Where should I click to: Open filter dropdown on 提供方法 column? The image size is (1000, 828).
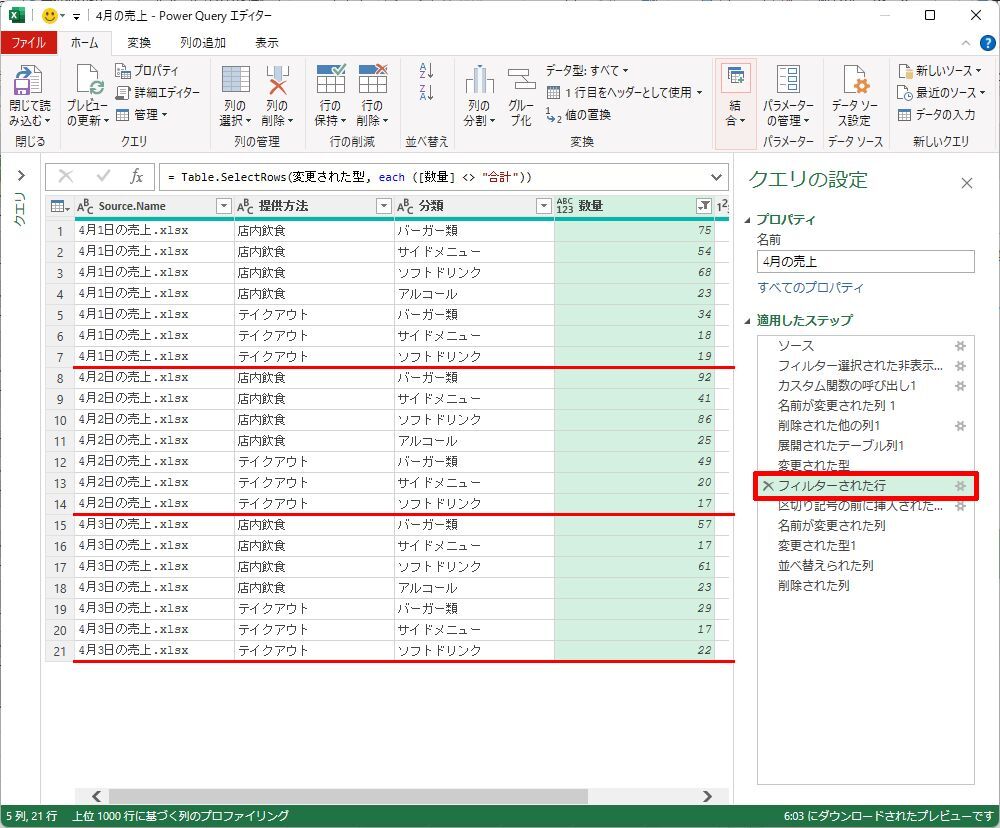(x=383, y=206)
